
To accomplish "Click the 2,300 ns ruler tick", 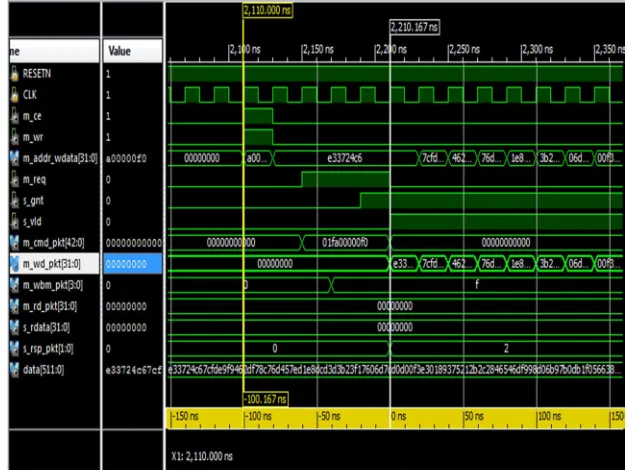I will [x=537, y=50].
